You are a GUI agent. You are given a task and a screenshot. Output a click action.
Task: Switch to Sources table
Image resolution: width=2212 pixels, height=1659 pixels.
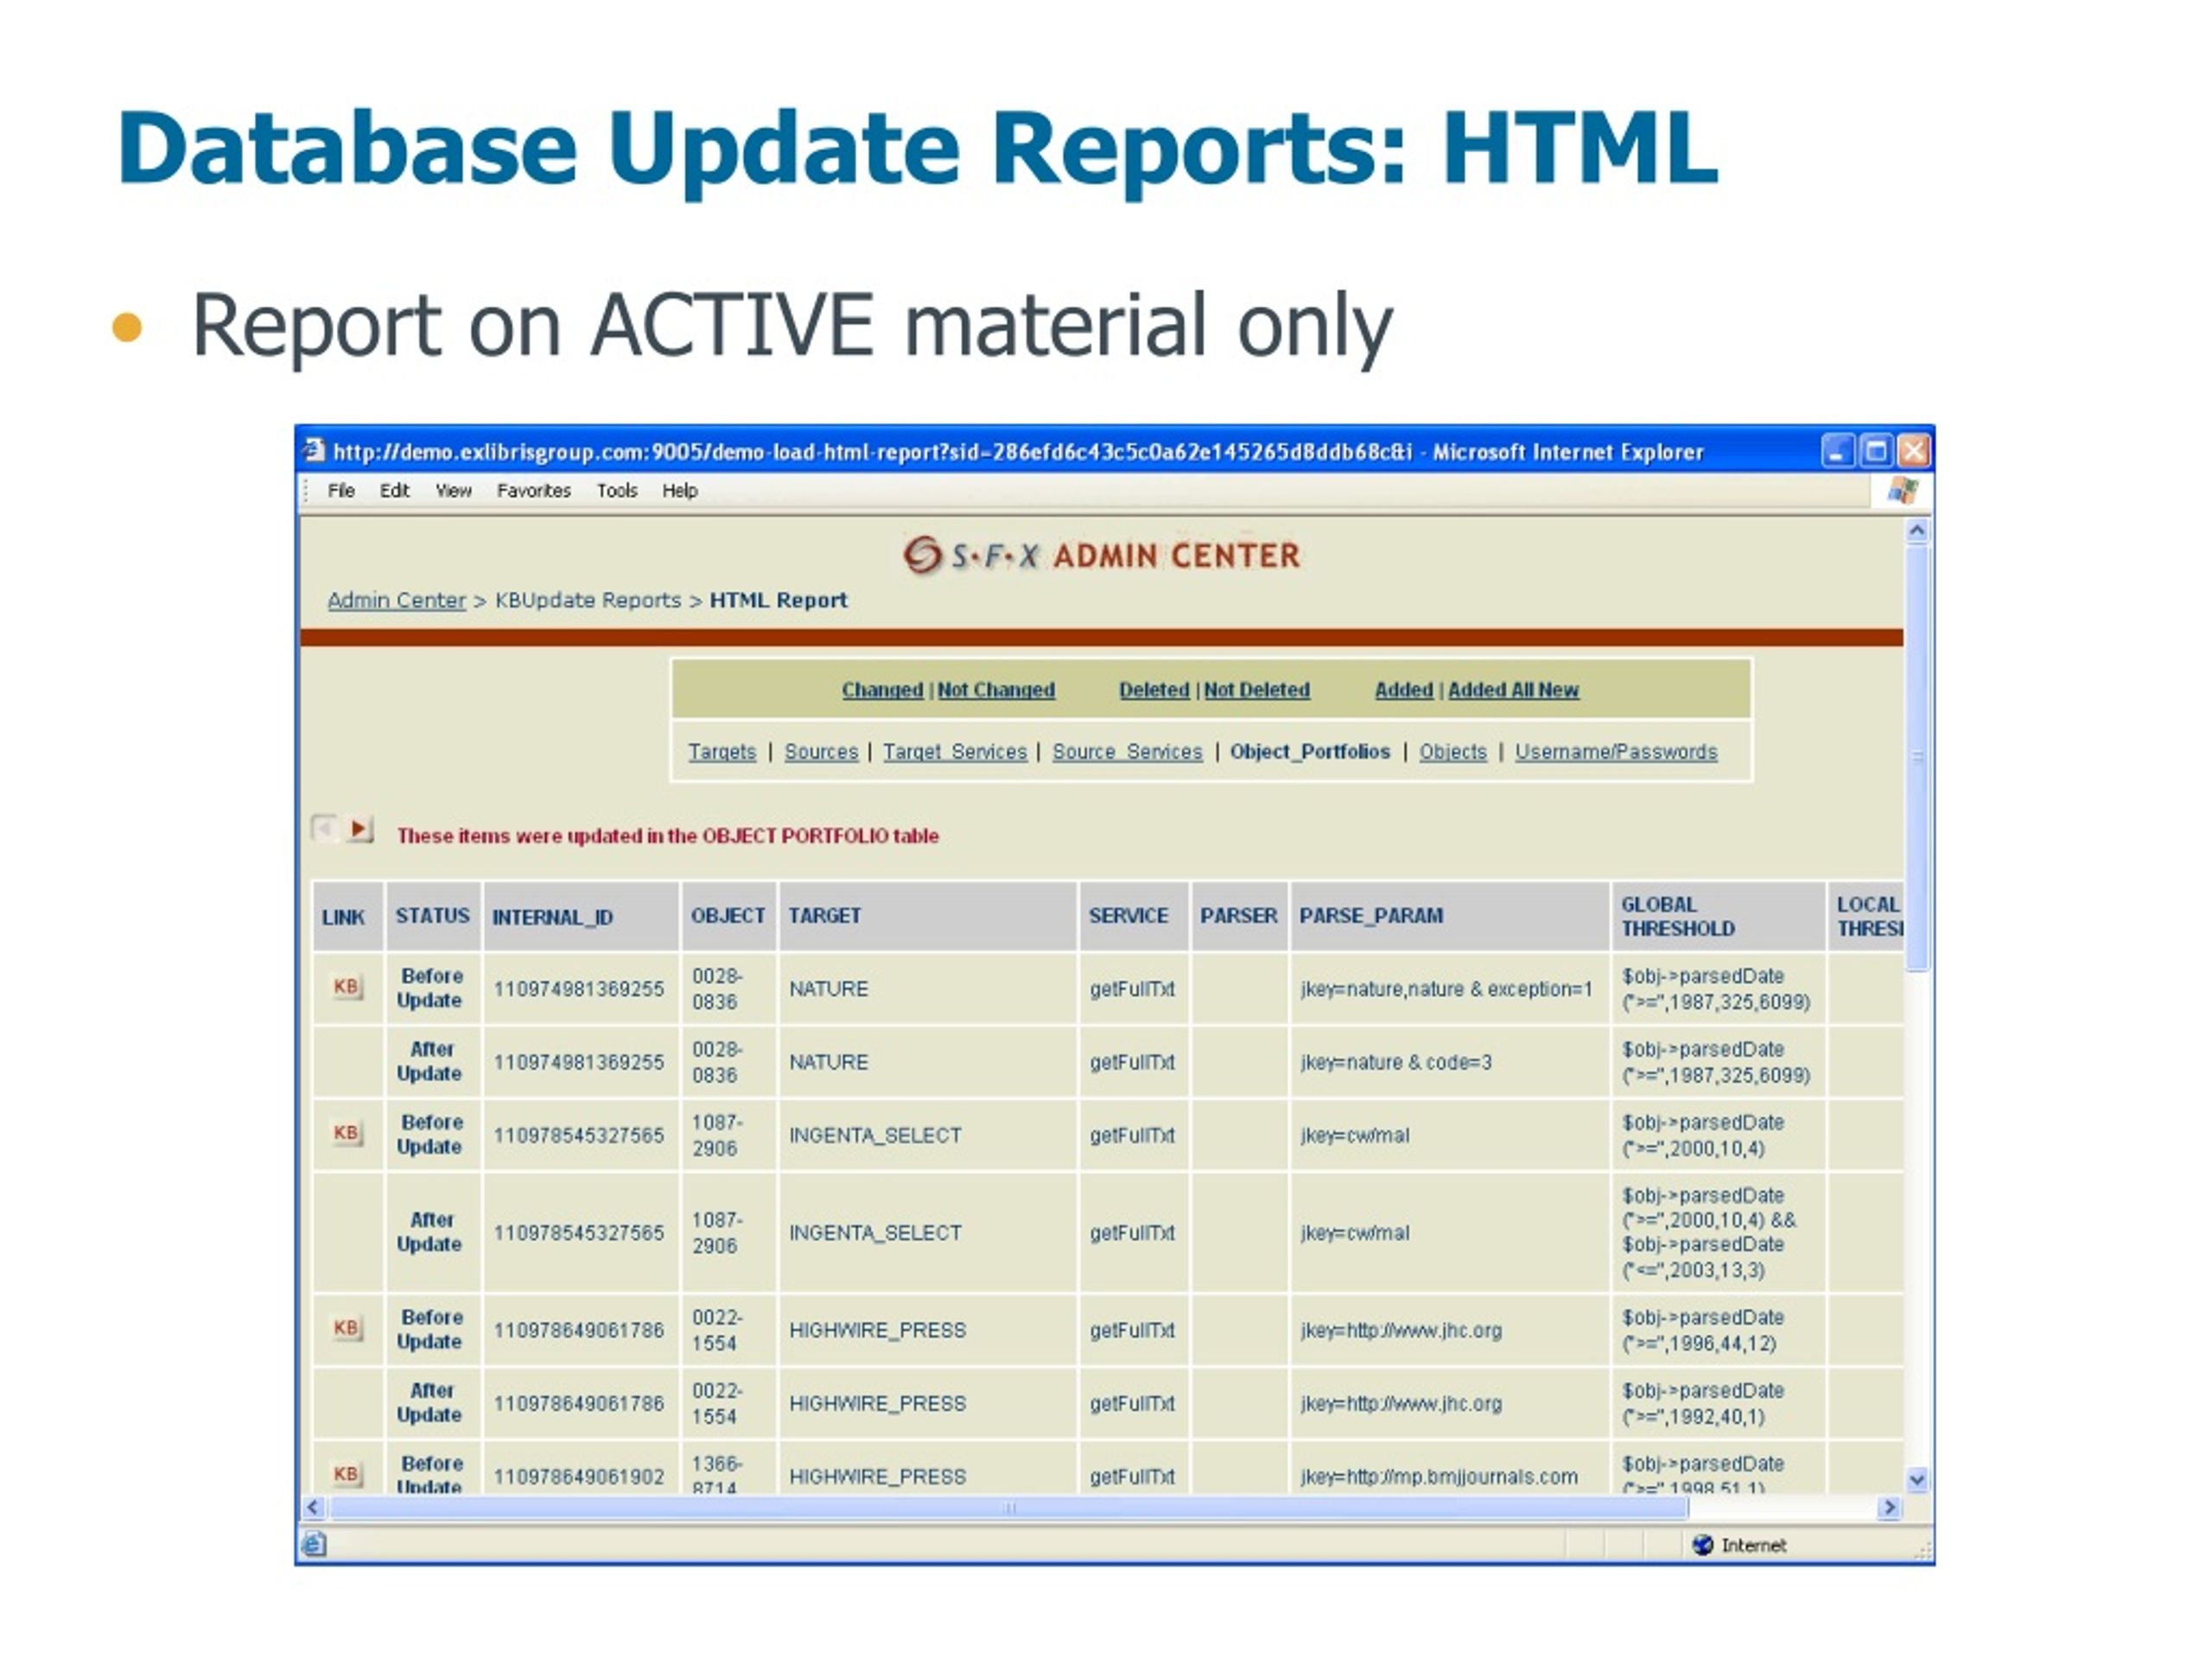point(821,752)
